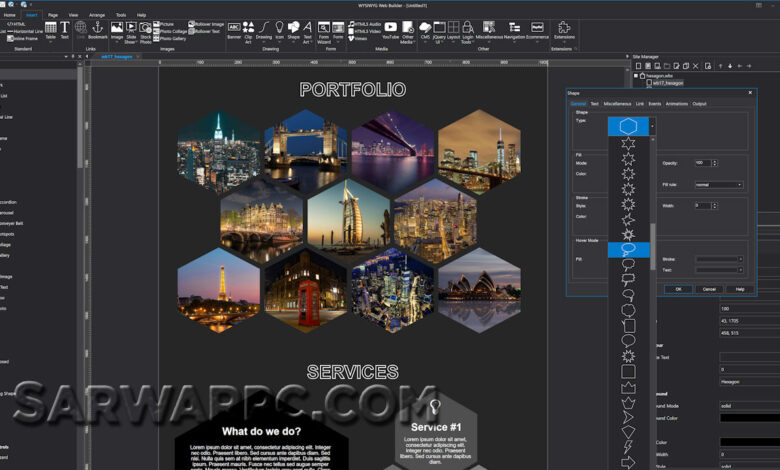780x470 pixels.
Task: Insert a Rollover Image
Action: 206,24
